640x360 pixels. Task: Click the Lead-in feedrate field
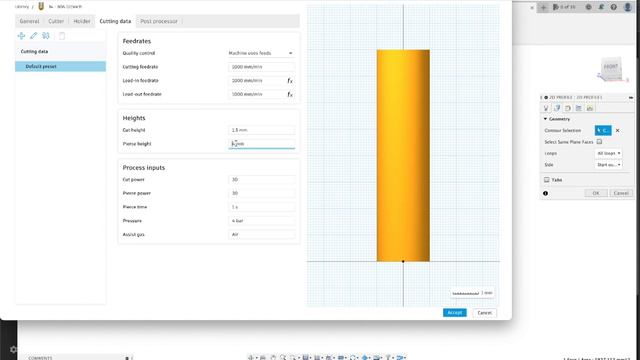pos(257,81)
